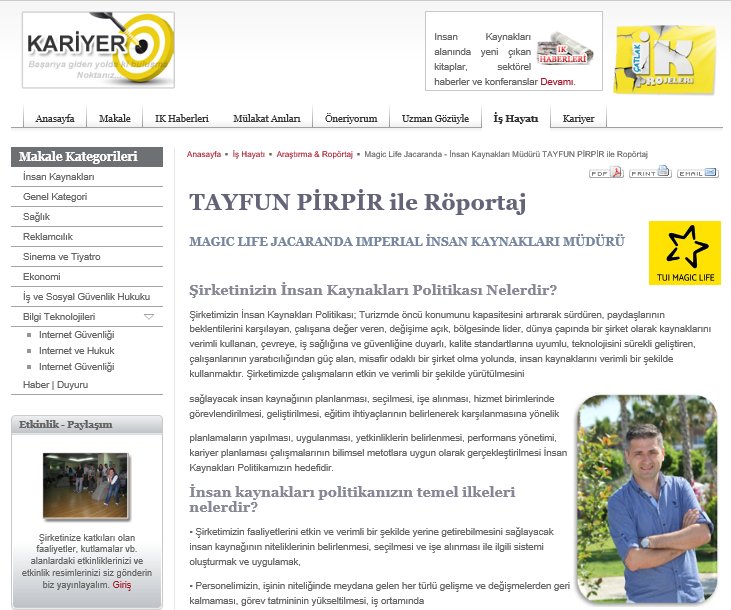Click the Kariyer target logo
The height and width of the screenshot is (610, 731).
(x=98, y=50)
